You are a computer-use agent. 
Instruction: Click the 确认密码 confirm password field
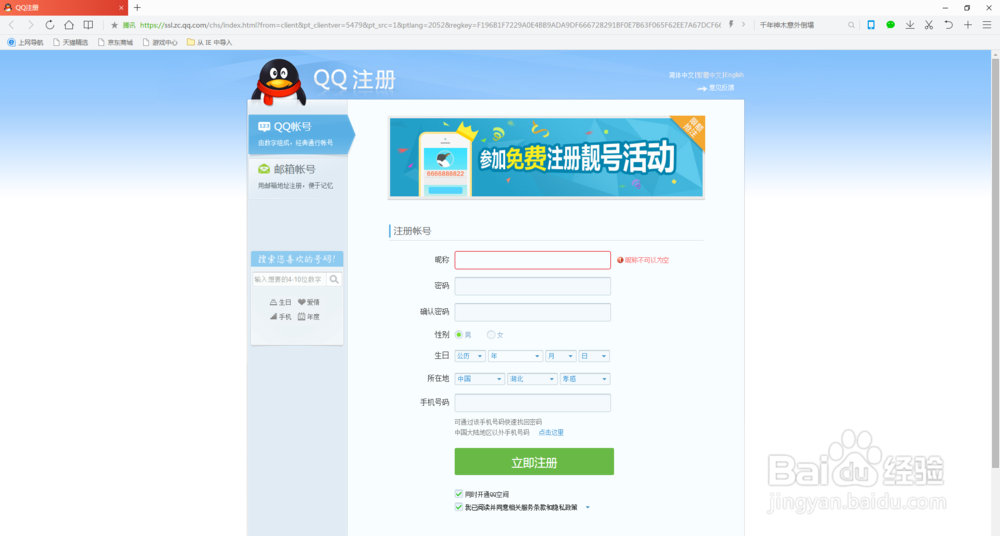tap(533, 312)
